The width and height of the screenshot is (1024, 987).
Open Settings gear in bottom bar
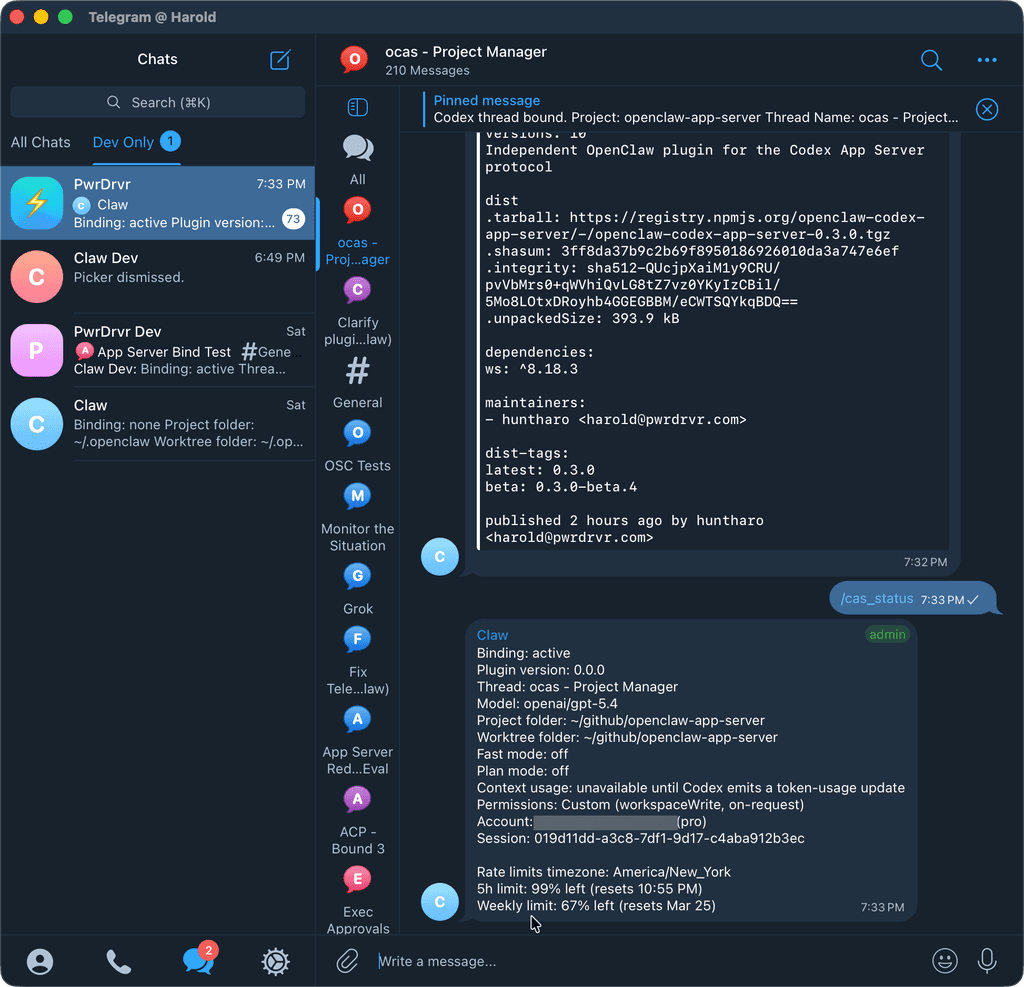pyautogui.click(x=276, y=961)
